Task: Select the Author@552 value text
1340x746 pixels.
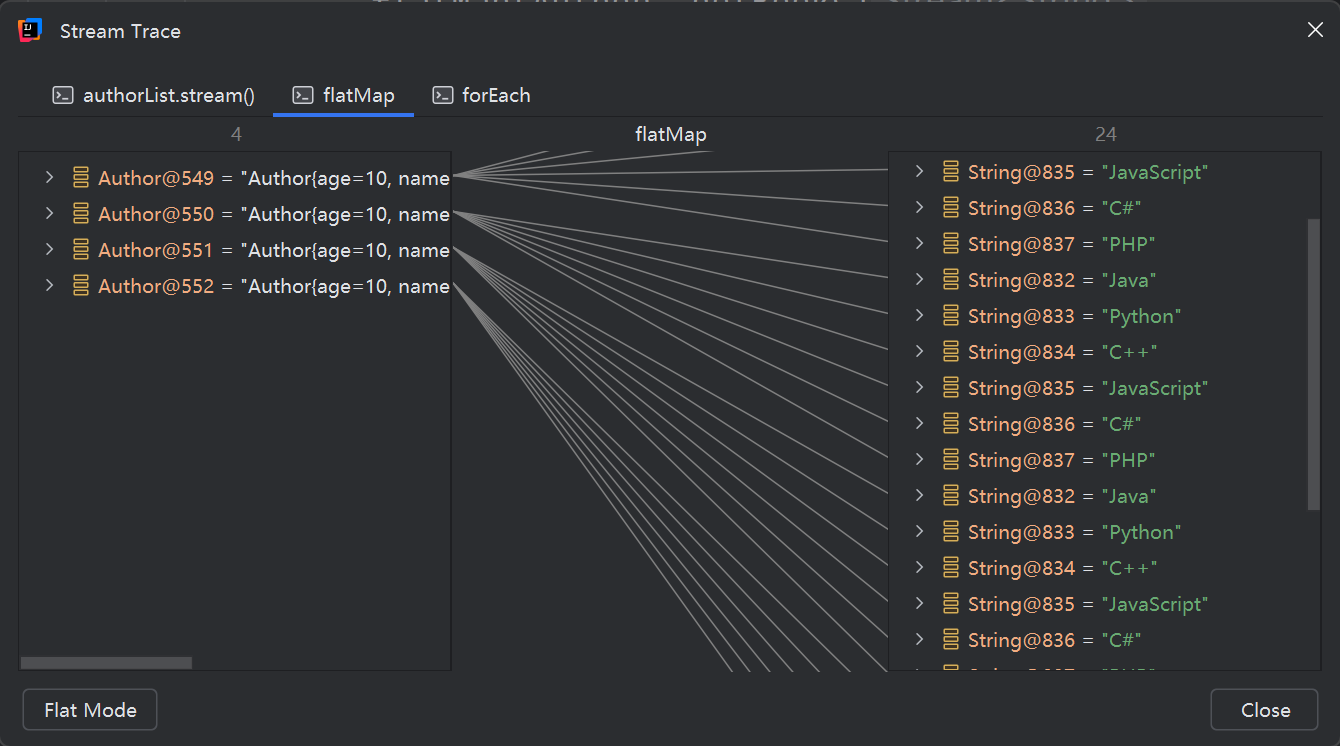Action: tap(345, 286)
